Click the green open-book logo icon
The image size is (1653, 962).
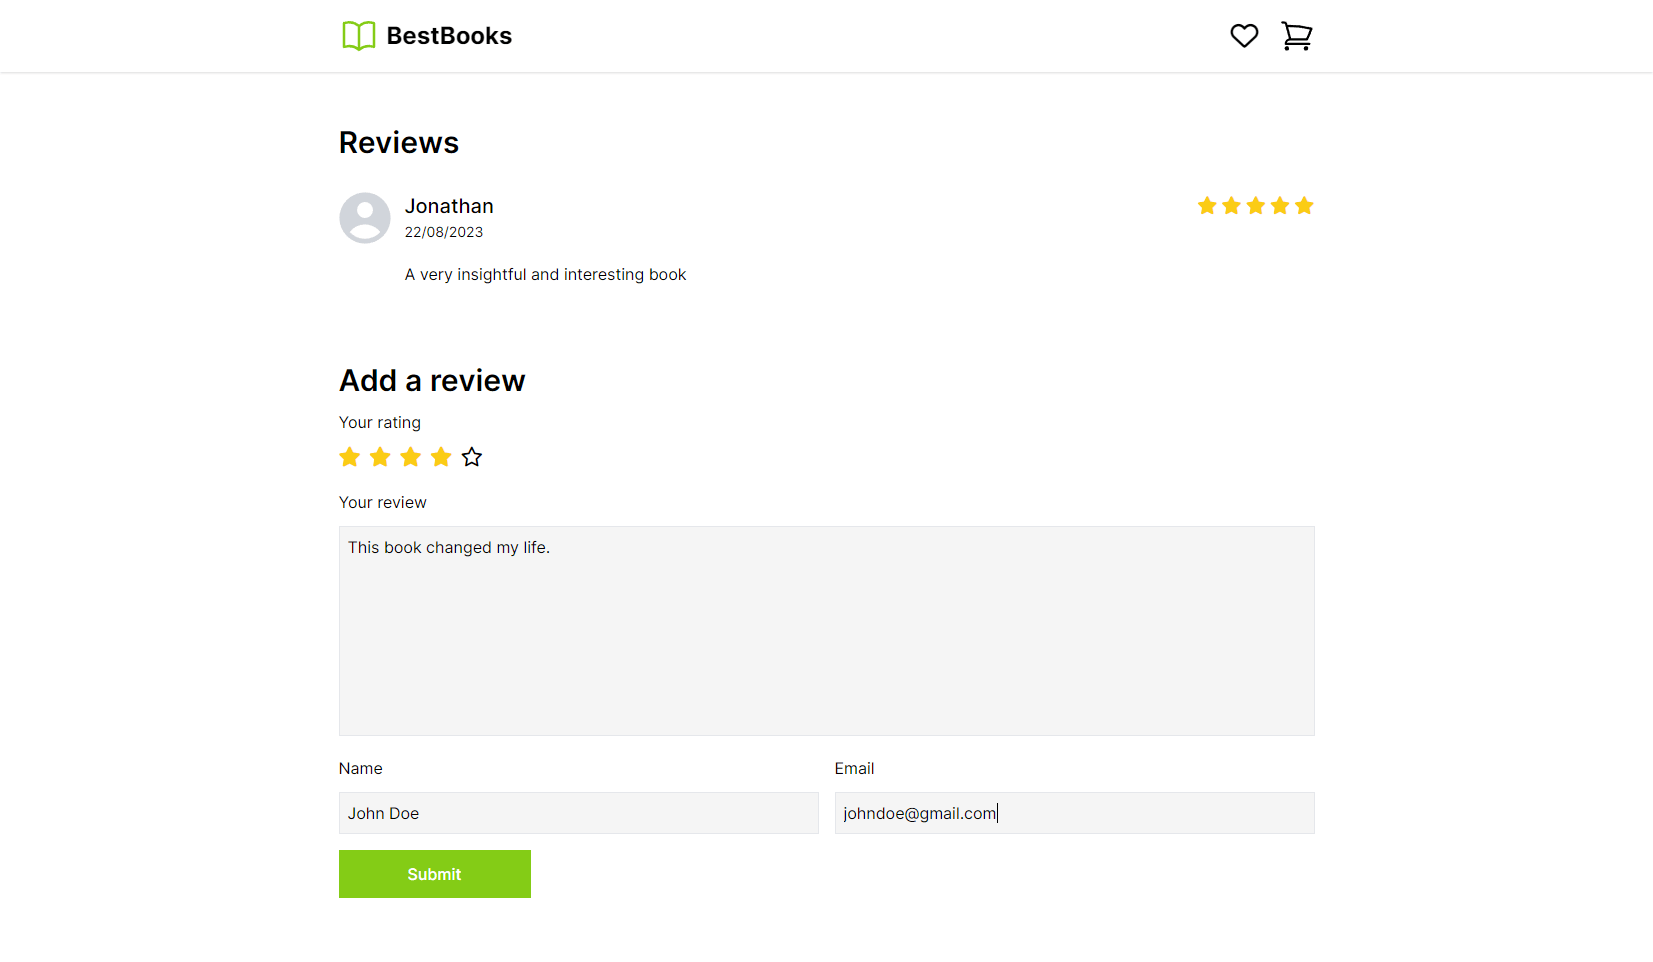pos(359,36)
